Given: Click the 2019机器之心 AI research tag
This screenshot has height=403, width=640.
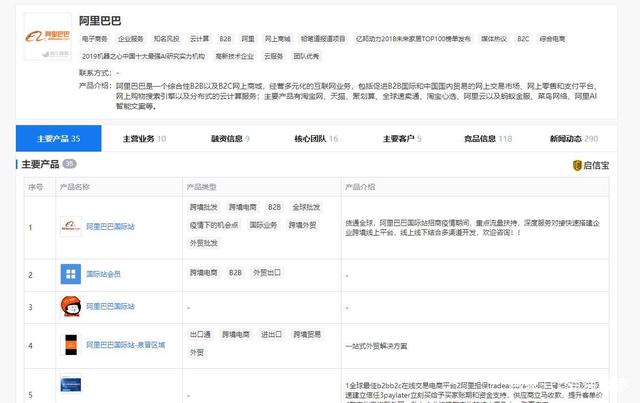Looking at the screenshot, I should [143, 56].
